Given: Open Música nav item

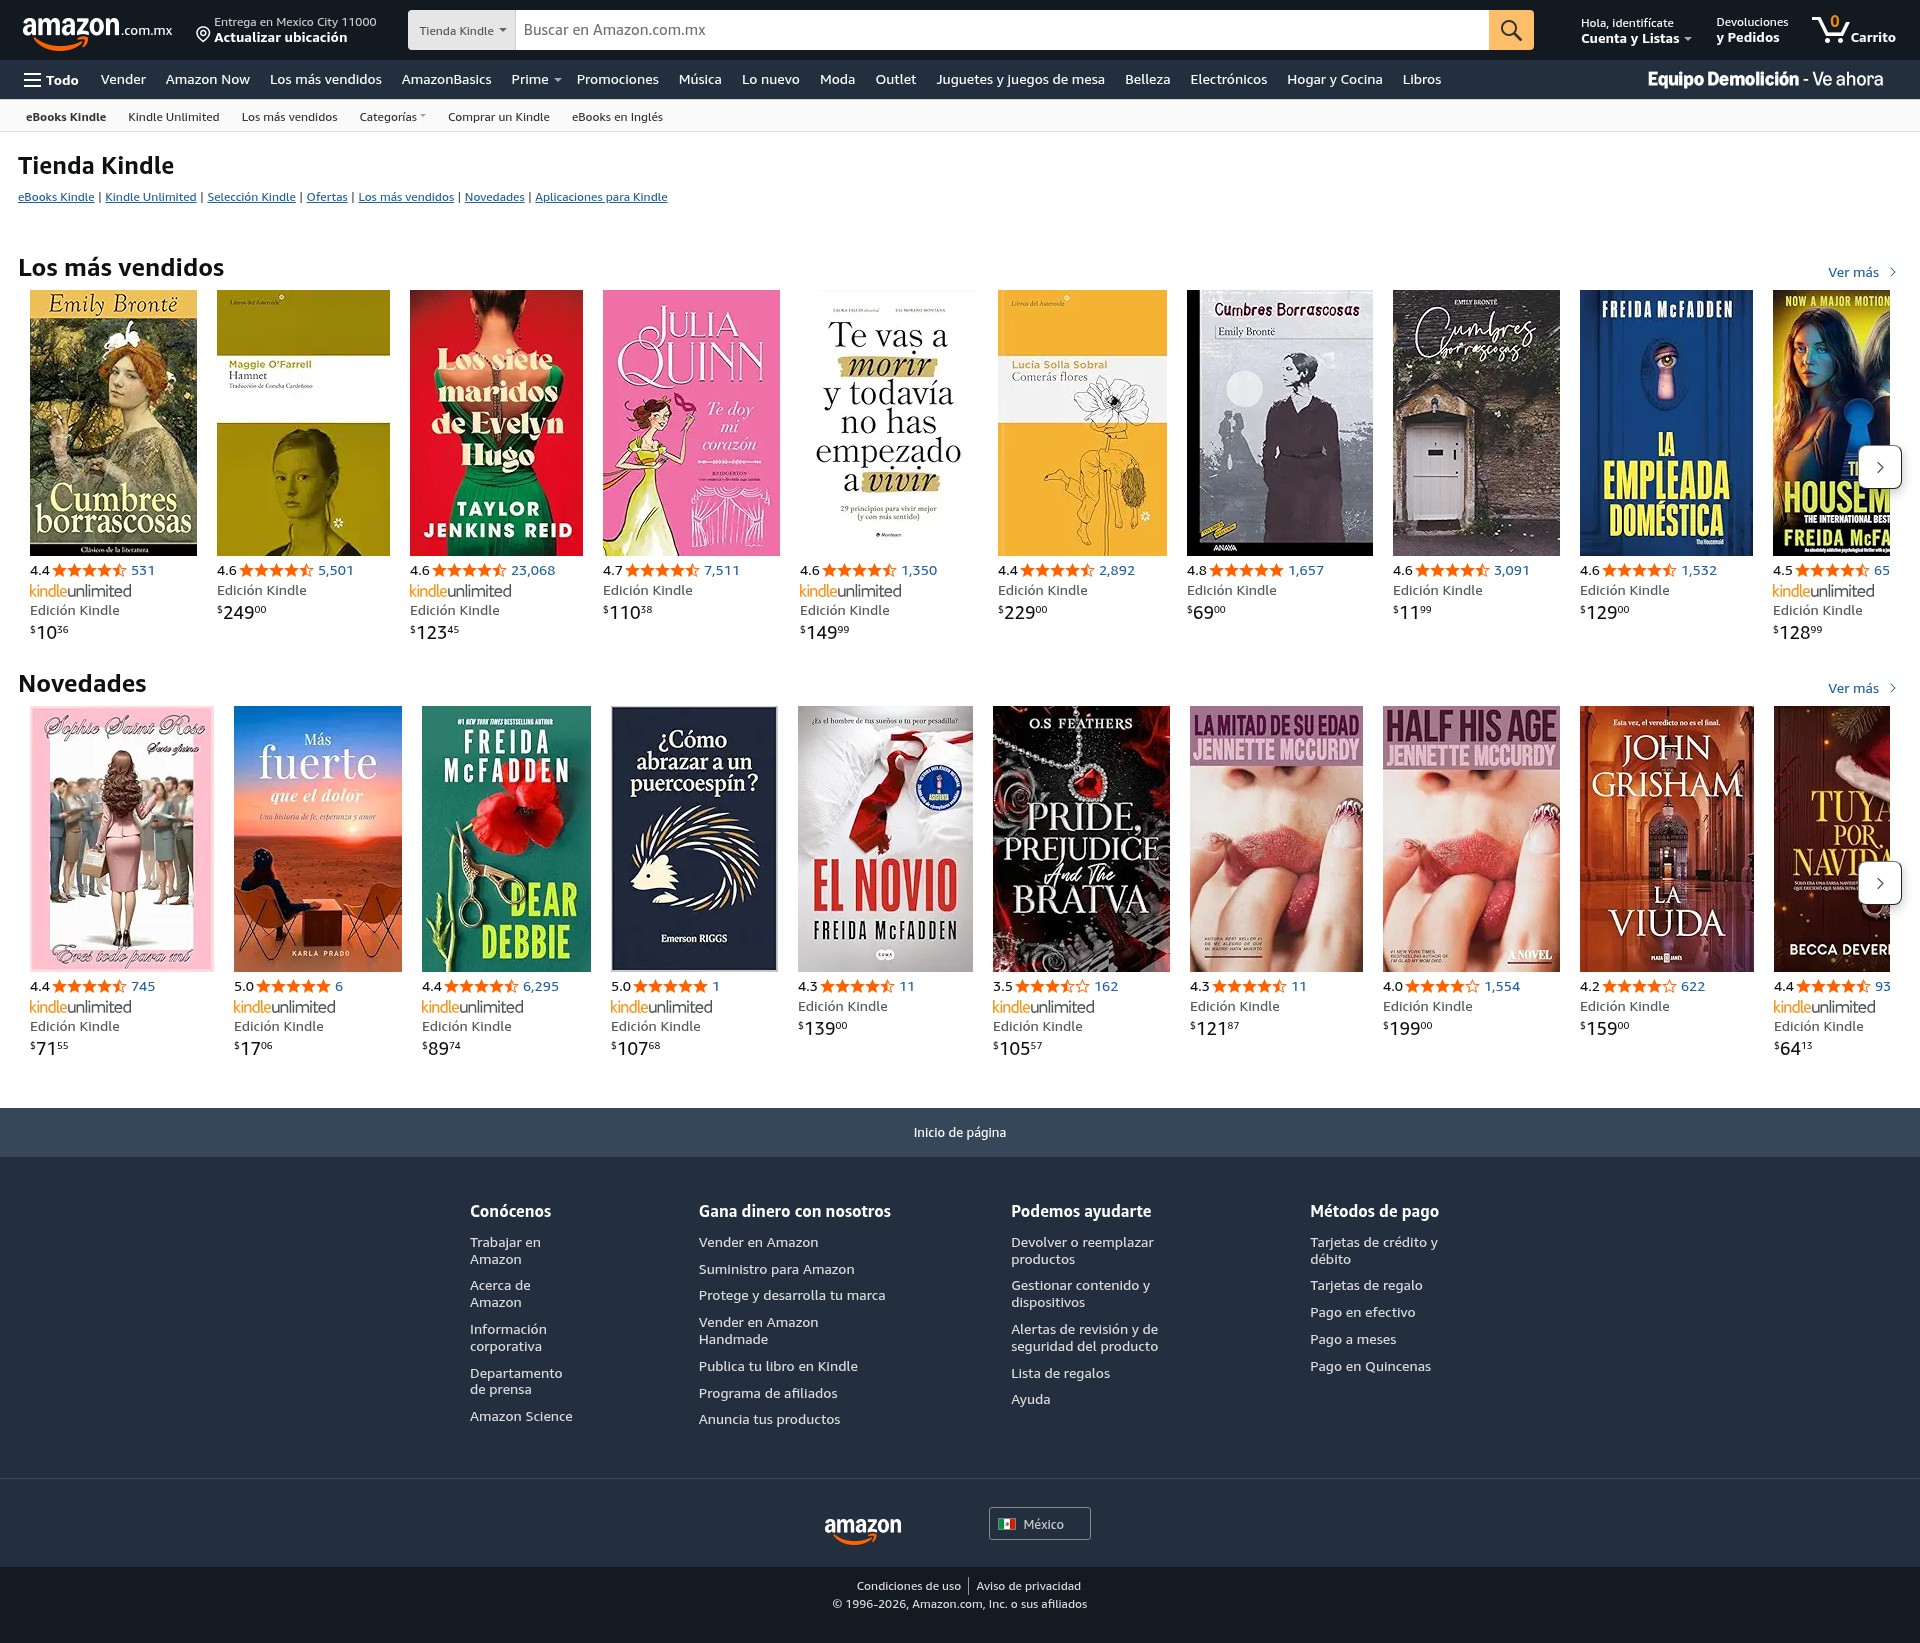Looking at the screenshot, I should [699, 80].
